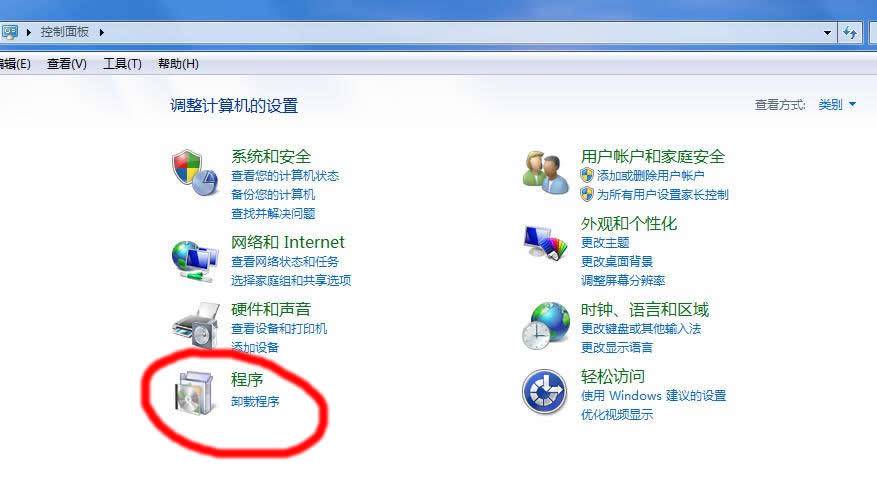Expand the arrow after 控制面板 breadcrumb
This screenshot has height=498, width=877.
tap(101, 32)
